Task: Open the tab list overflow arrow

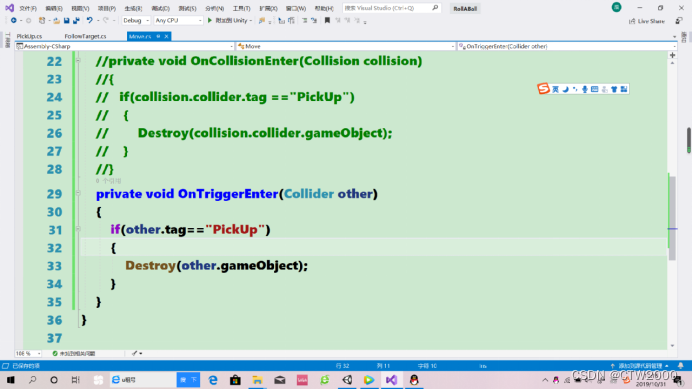Action: point(674,37)
